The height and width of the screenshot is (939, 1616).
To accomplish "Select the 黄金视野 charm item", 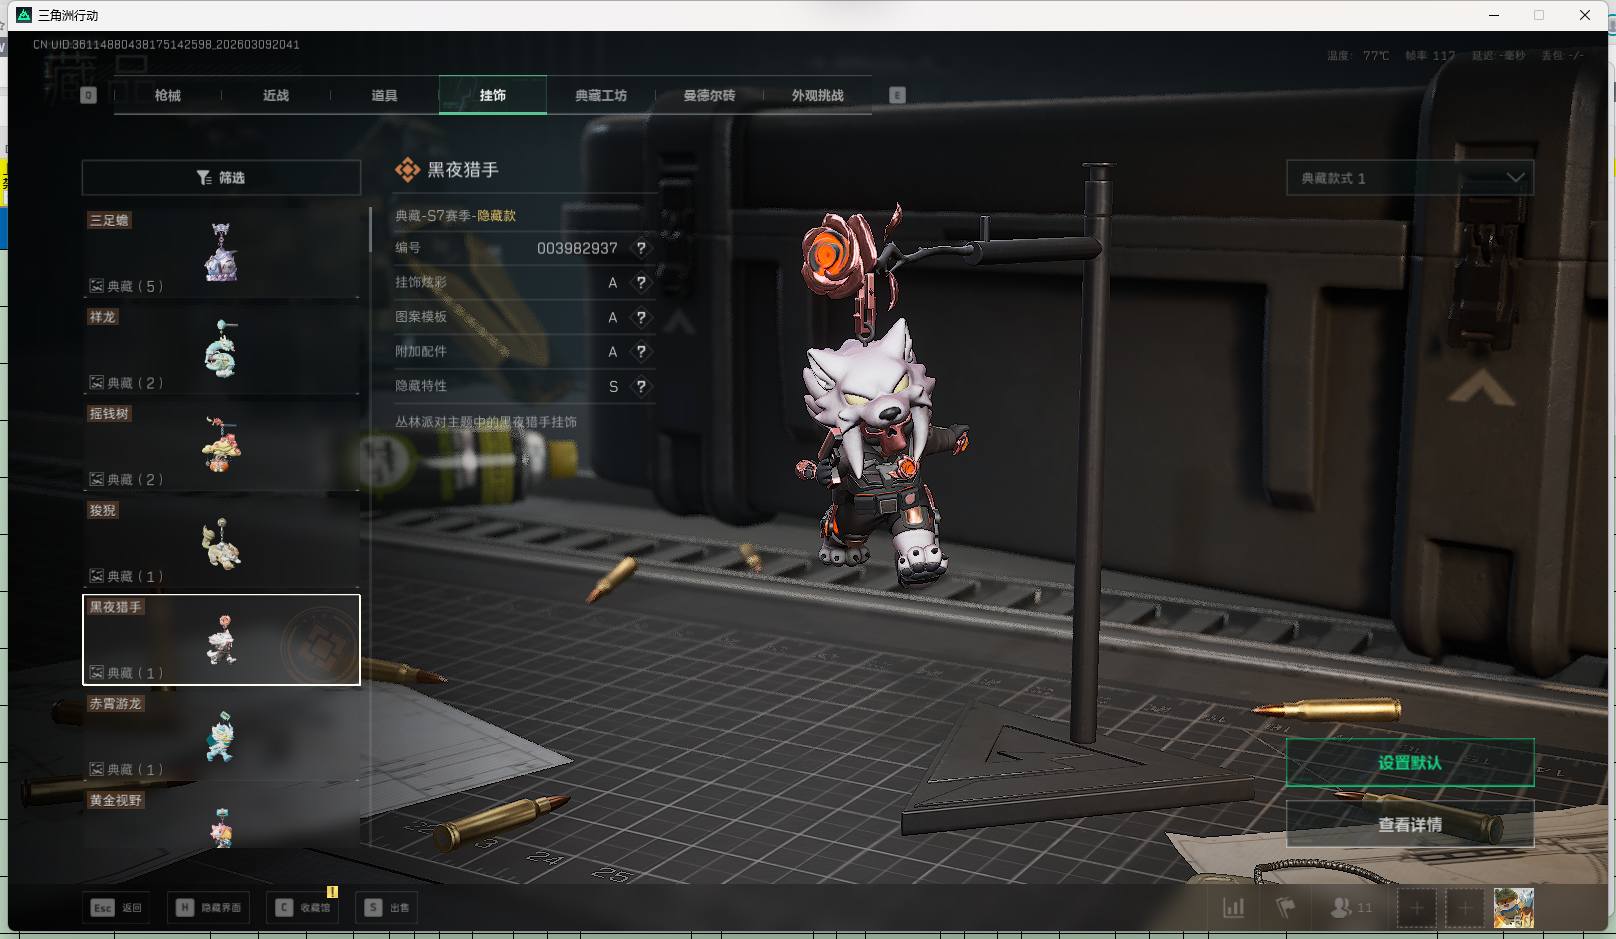I will tap(221, 818).
